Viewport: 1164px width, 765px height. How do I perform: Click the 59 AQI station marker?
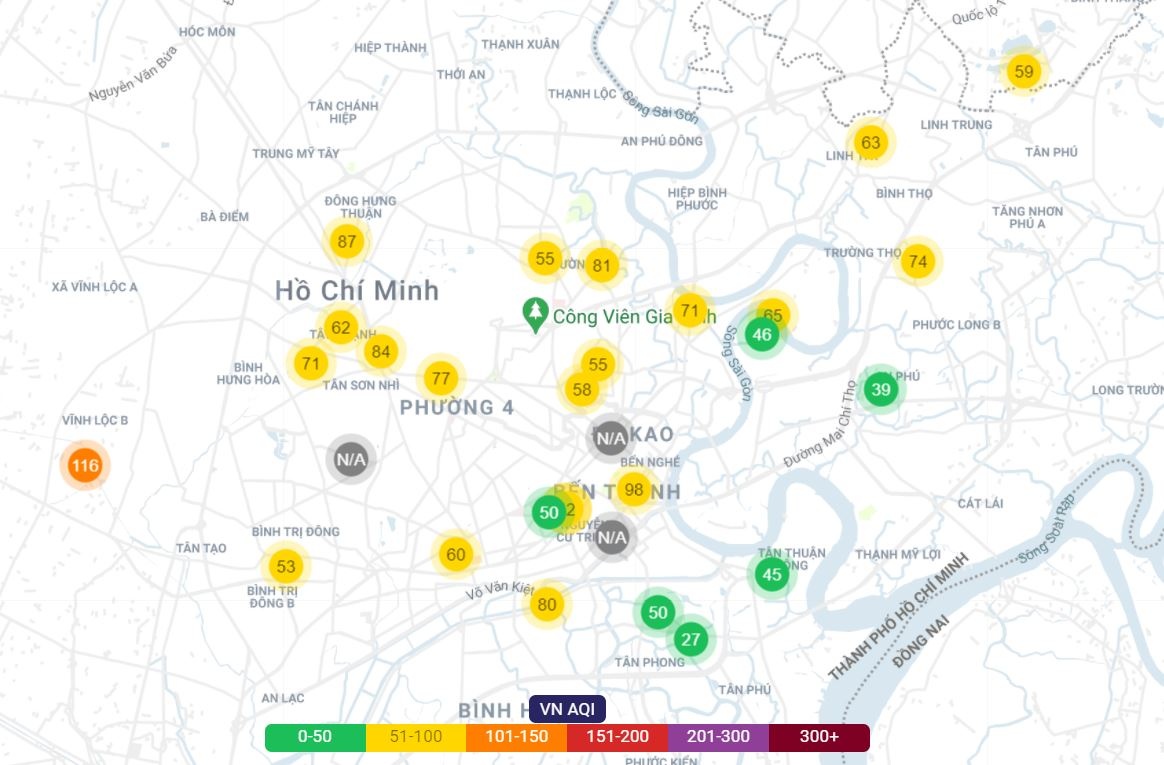1023,72
